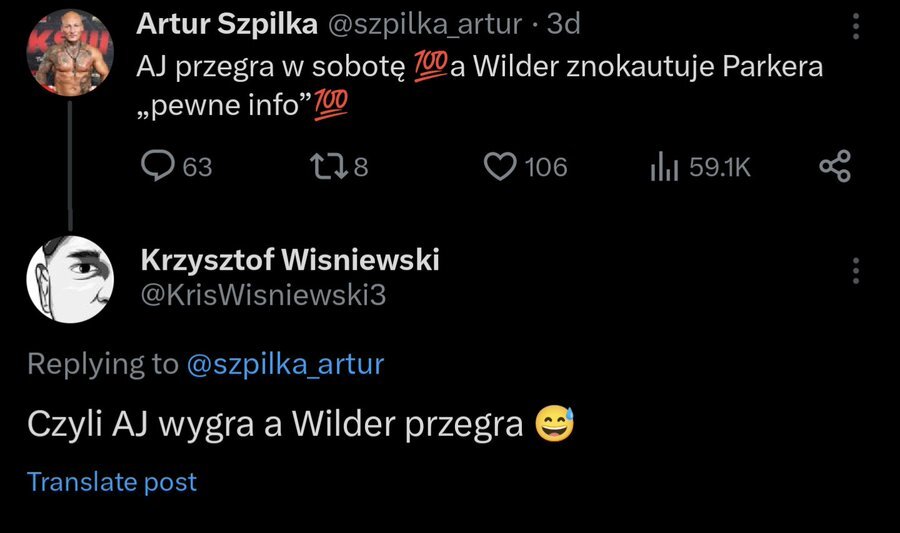Share Artur Szpilka's tweet
This screenshot has width=900, height=533.
(834, 166)
